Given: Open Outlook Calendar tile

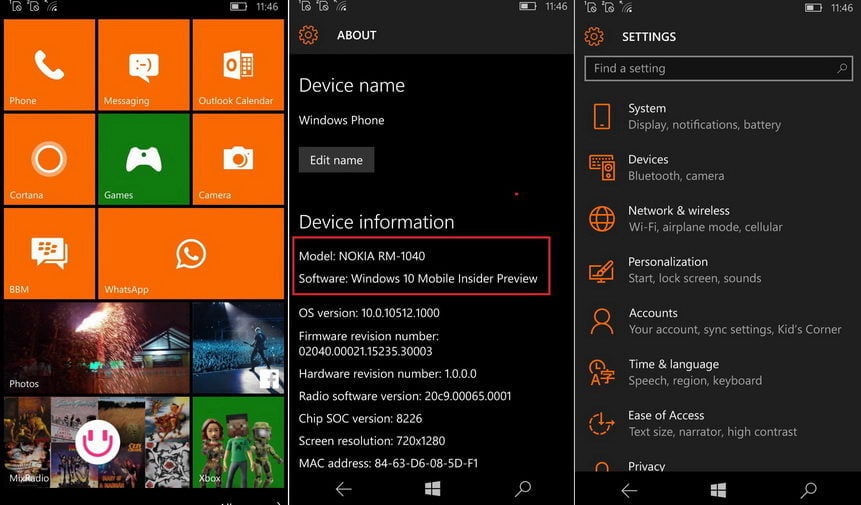Looking at the screenshot, I should click(x=238, y=65).
